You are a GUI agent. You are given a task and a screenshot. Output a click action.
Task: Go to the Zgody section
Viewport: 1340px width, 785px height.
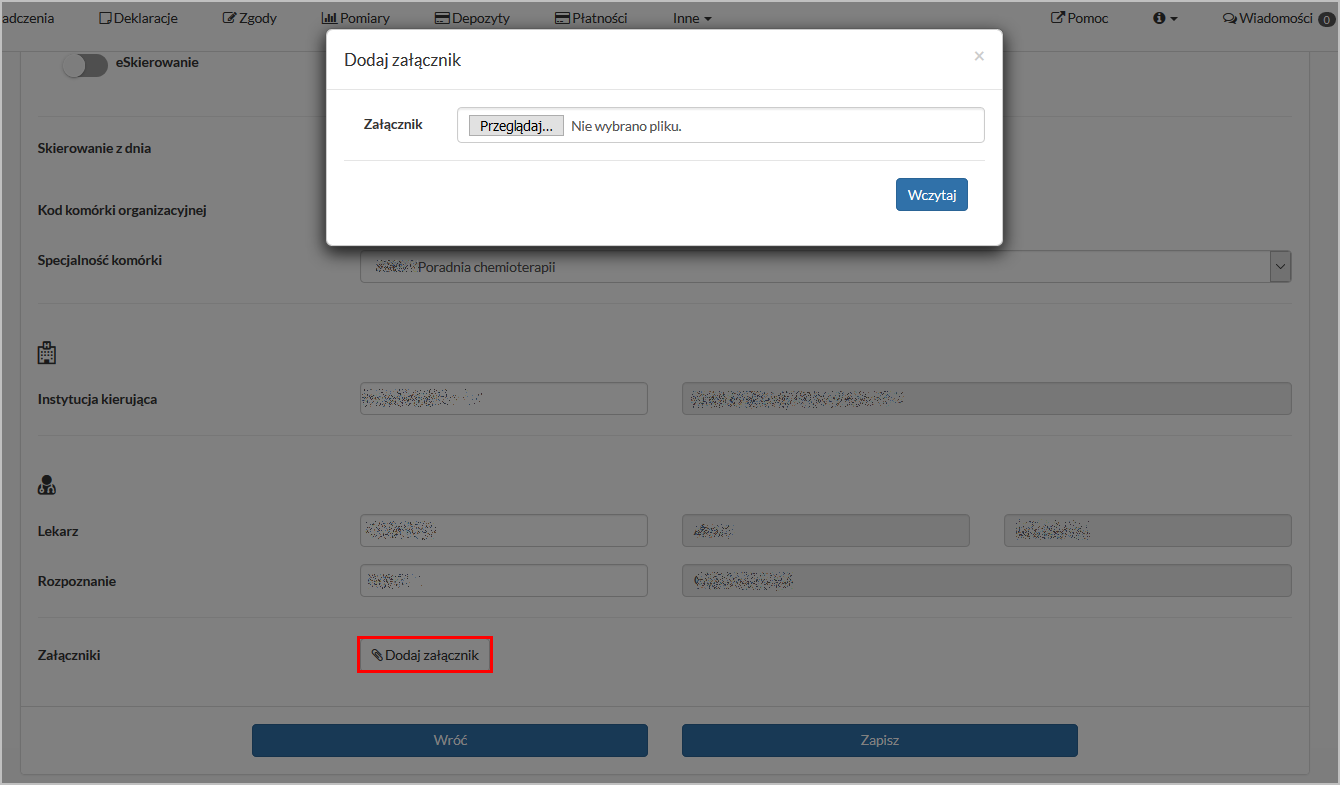click(x=250, y=18)
